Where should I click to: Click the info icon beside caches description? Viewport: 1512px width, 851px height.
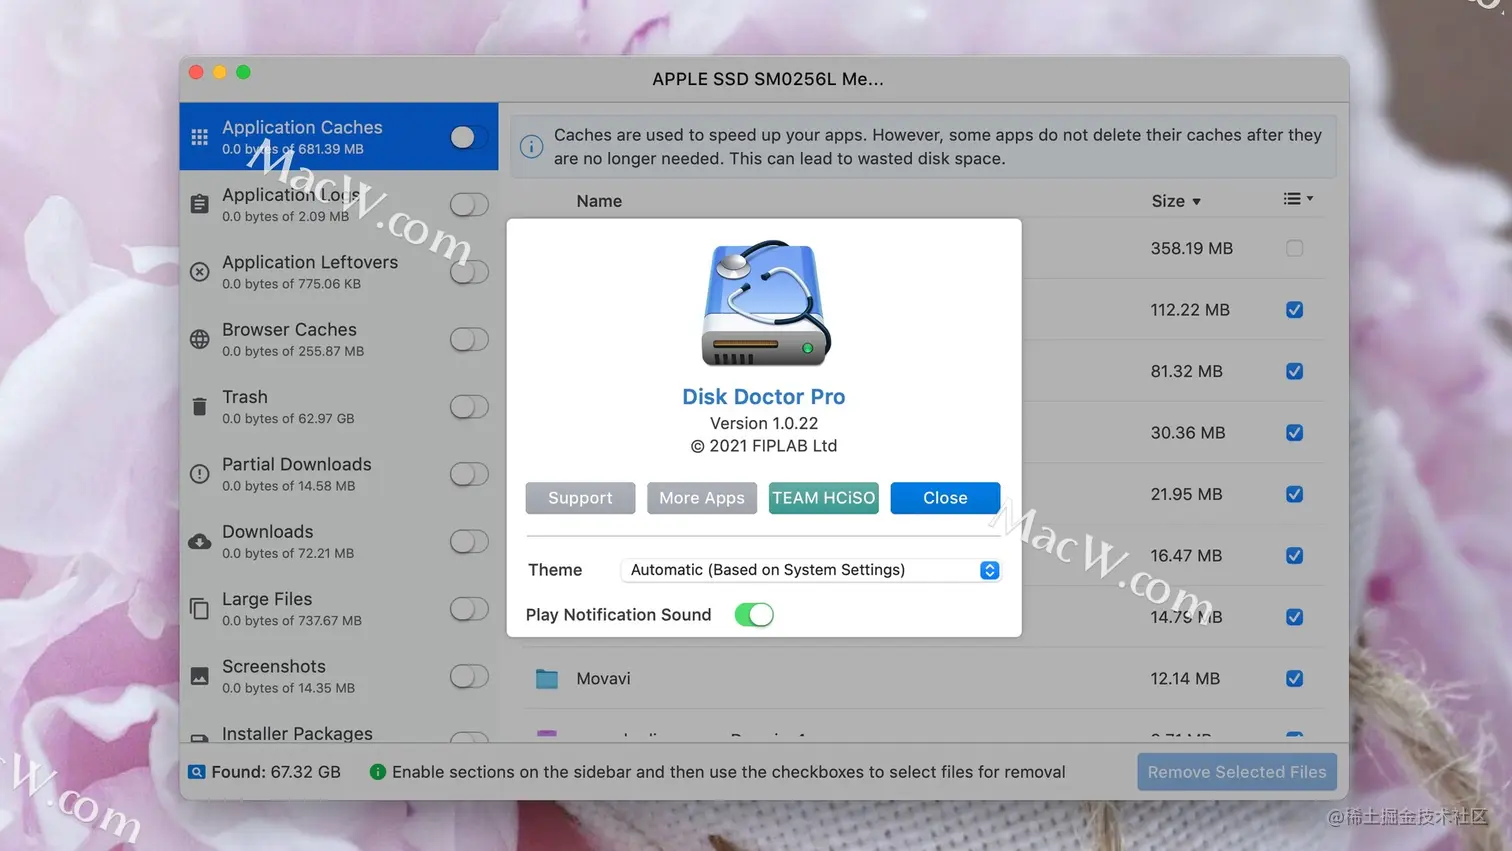pos(532,147)
